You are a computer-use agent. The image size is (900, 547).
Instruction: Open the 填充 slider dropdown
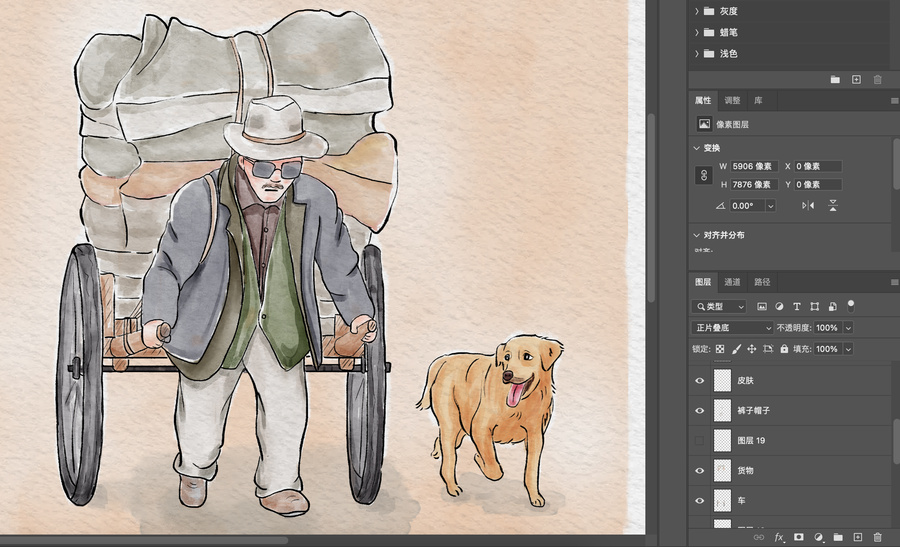(848, 349)
